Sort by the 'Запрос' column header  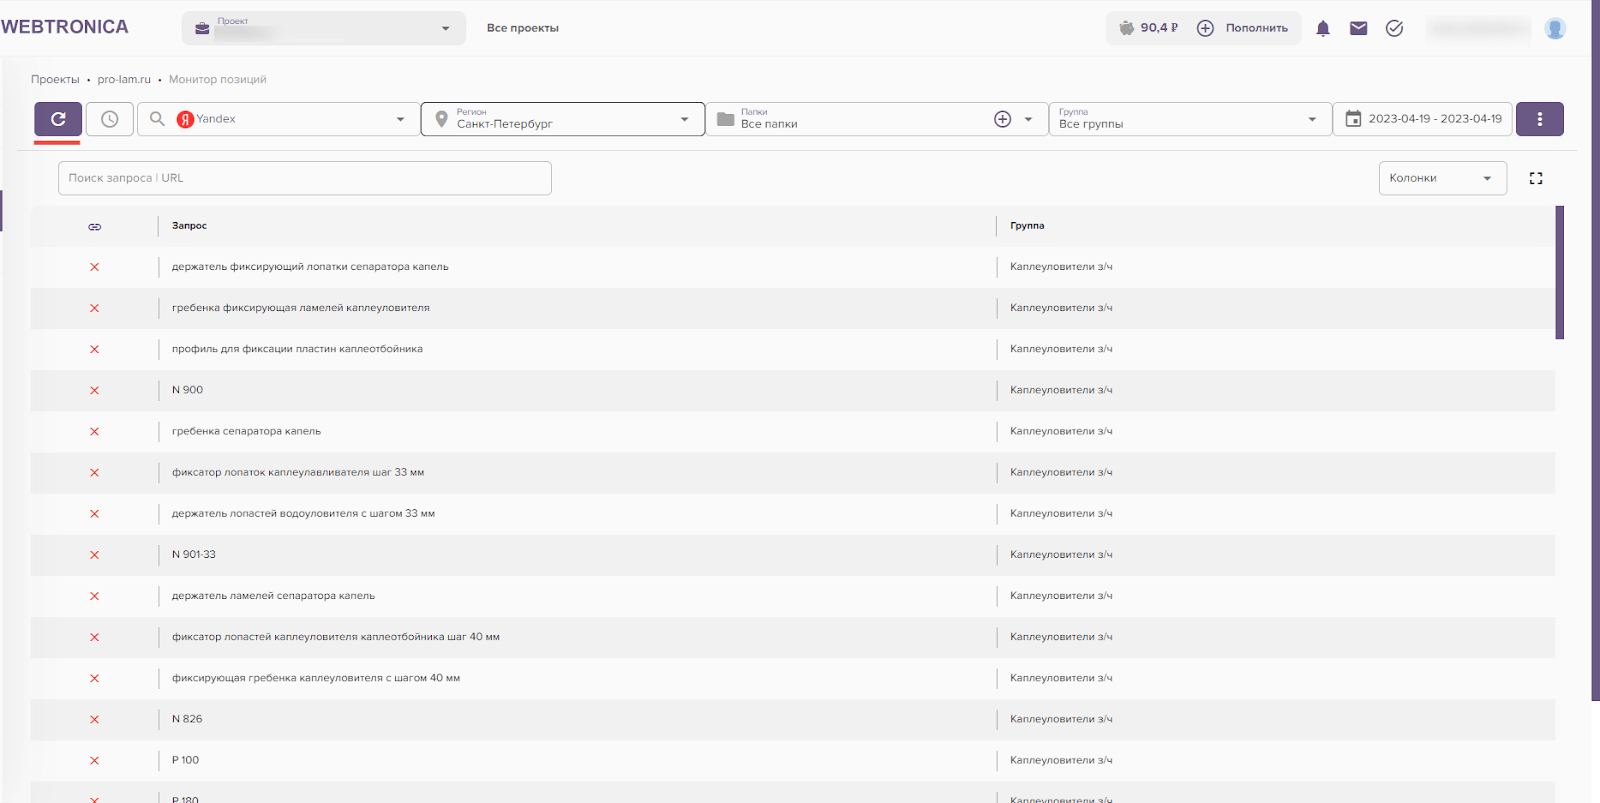pyautogui.click(x=189, y=226)
